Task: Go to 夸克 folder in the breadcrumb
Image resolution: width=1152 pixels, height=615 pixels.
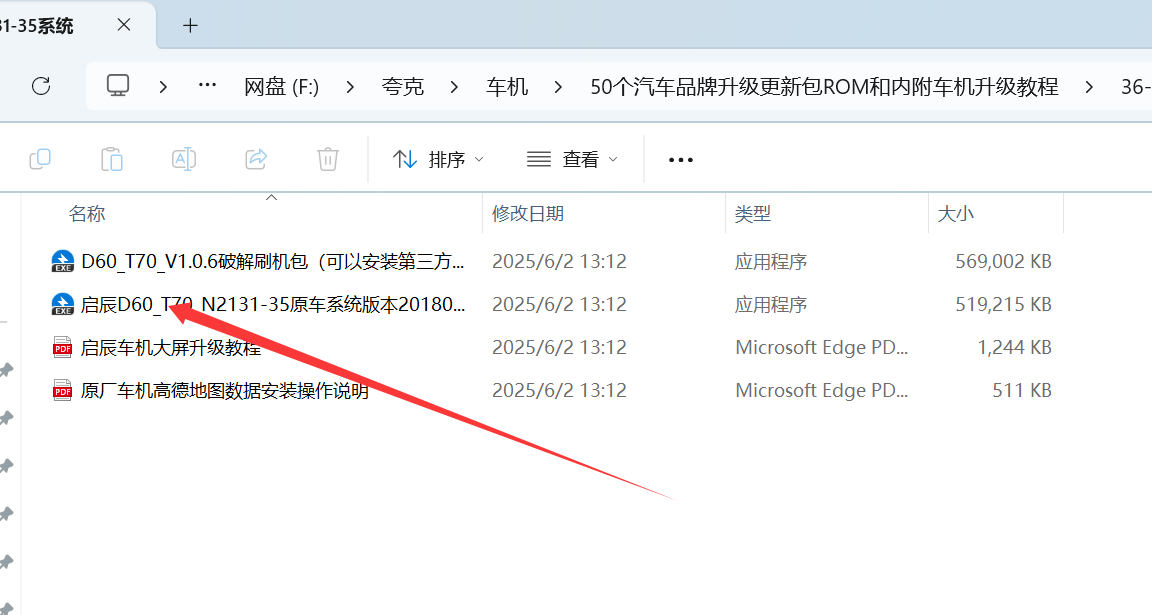Action: [x=403, y=87]
